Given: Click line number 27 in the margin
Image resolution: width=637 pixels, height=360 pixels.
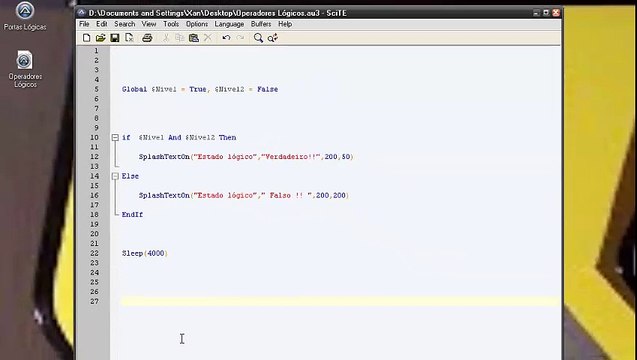Looking at the screenshot, I should point(94,301).
